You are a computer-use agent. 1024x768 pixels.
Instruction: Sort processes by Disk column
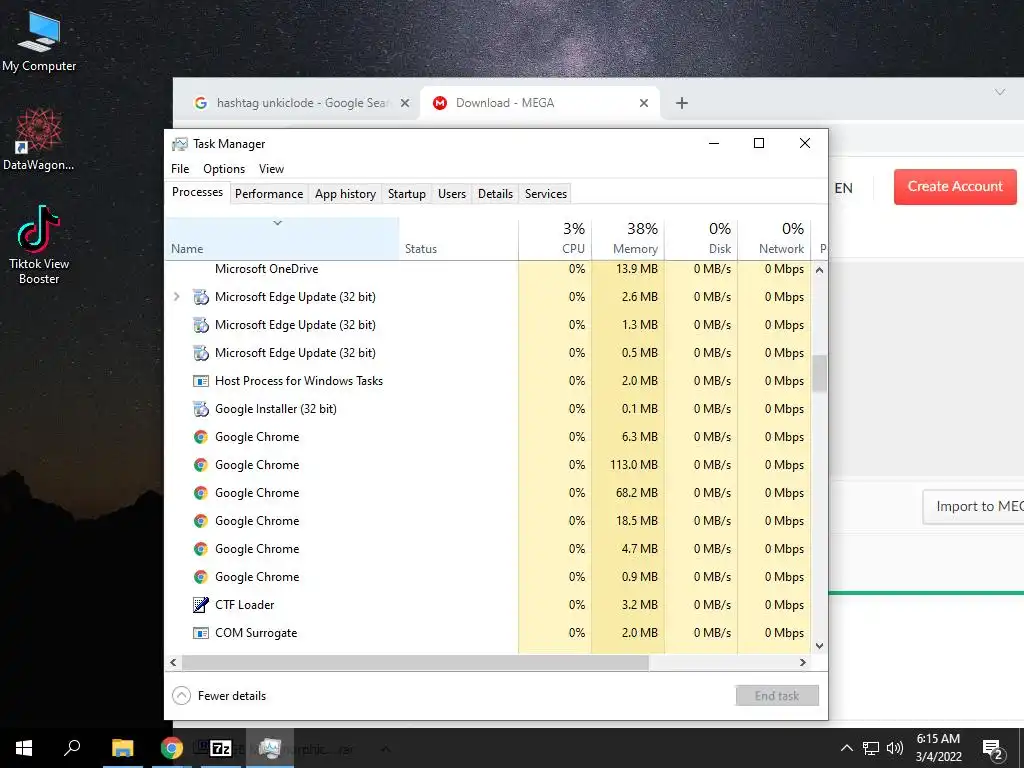[x=701, y=238]
